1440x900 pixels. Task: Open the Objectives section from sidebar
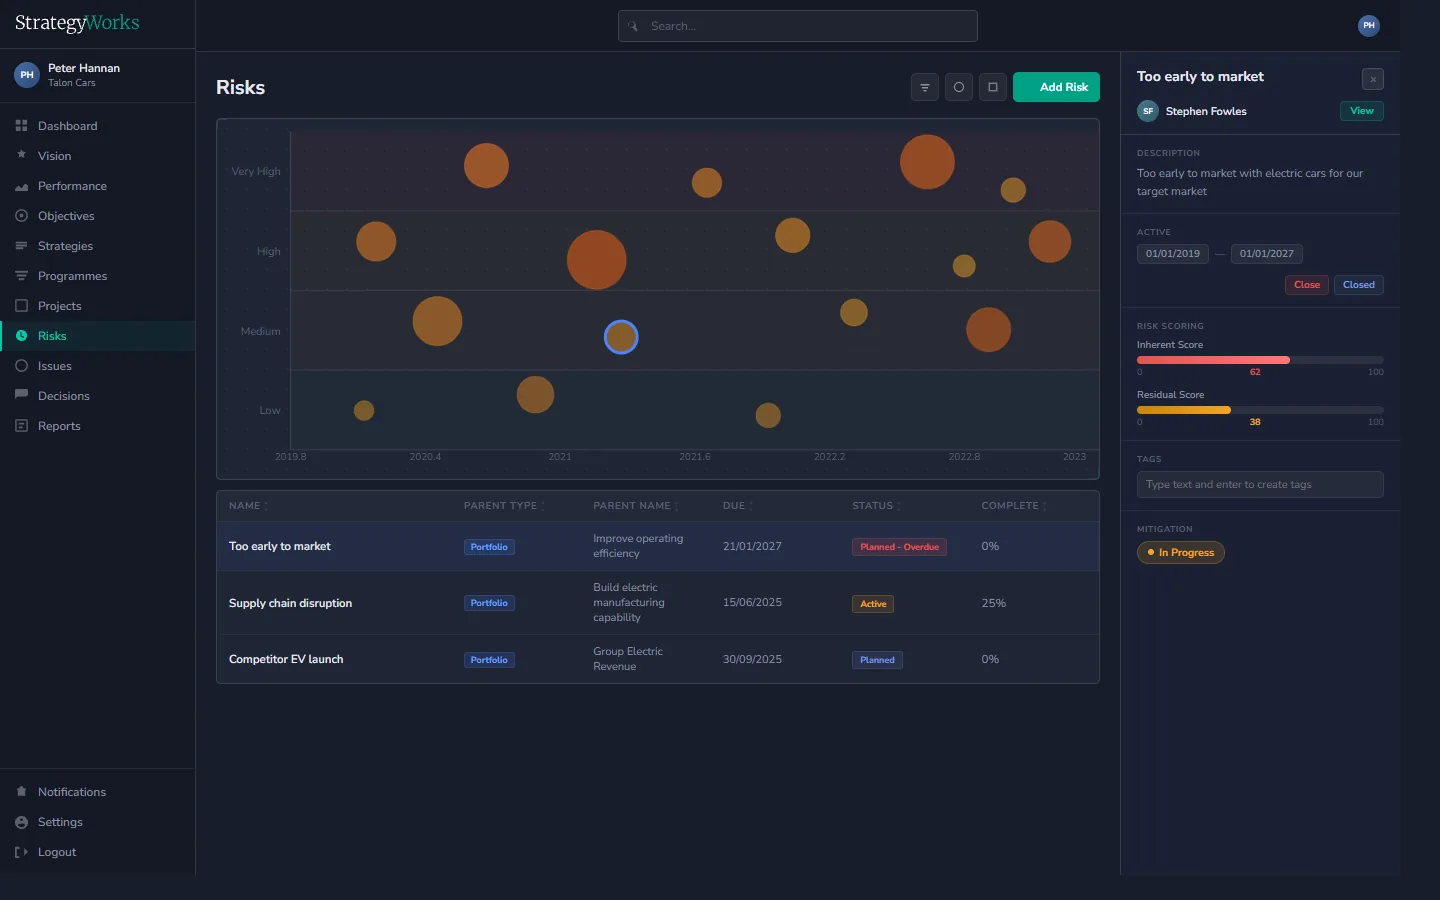click(66, 215)
